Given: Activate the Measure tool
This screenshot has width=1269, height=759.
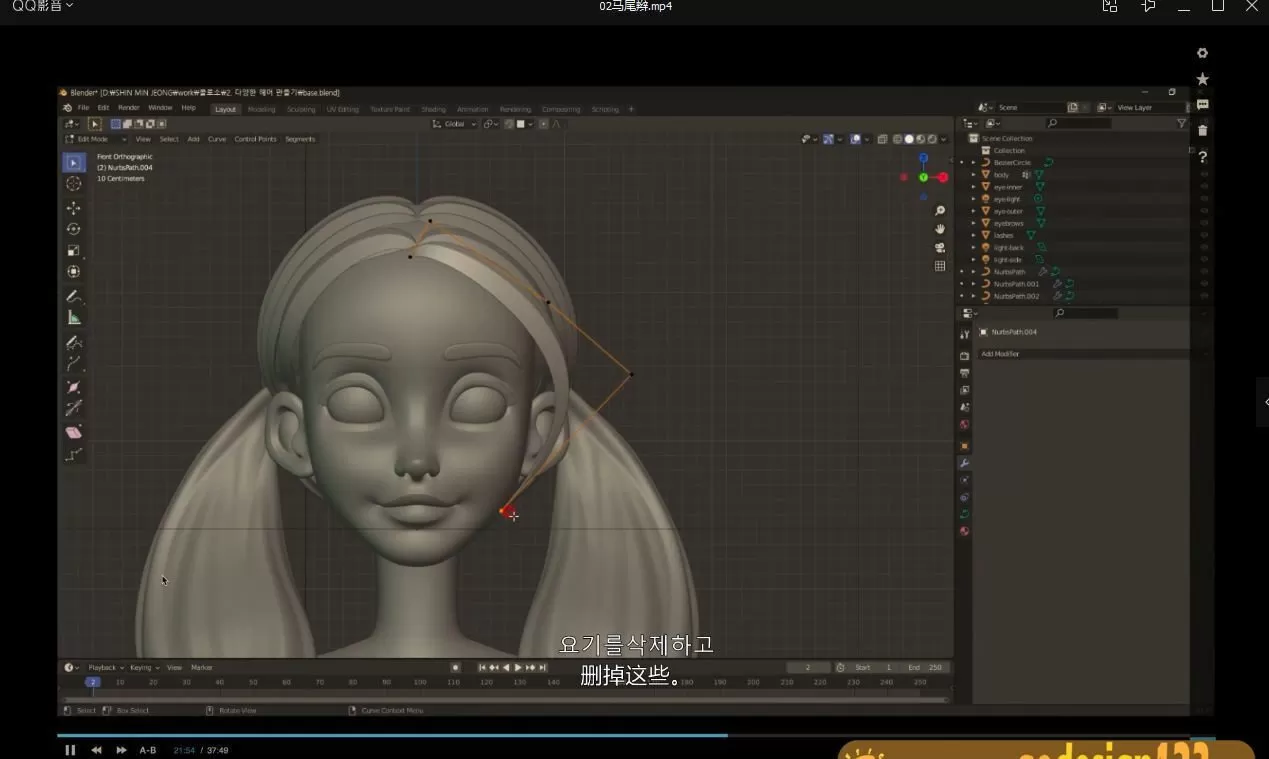Looking at the screenshot, I should point(73,317).
